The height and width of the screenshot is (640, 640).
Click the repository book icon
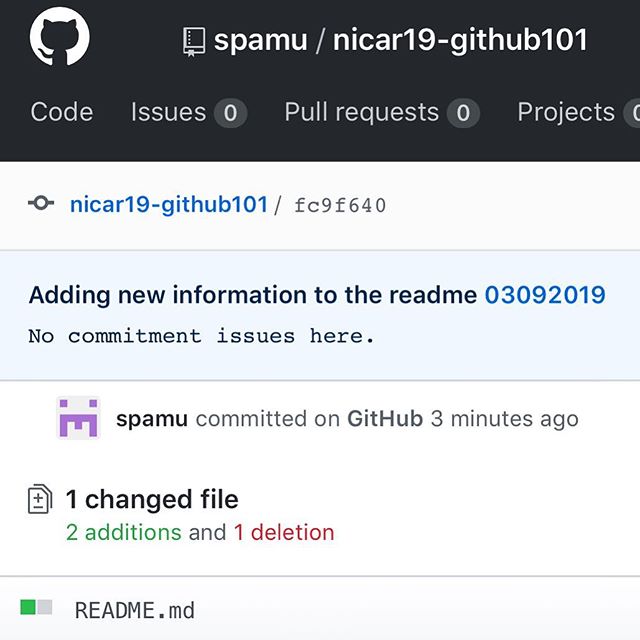click(194, 41)
